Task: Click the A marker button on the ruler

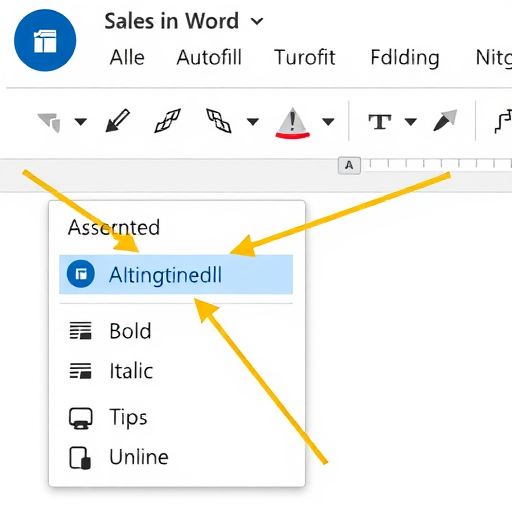Action: pos(349,165)
